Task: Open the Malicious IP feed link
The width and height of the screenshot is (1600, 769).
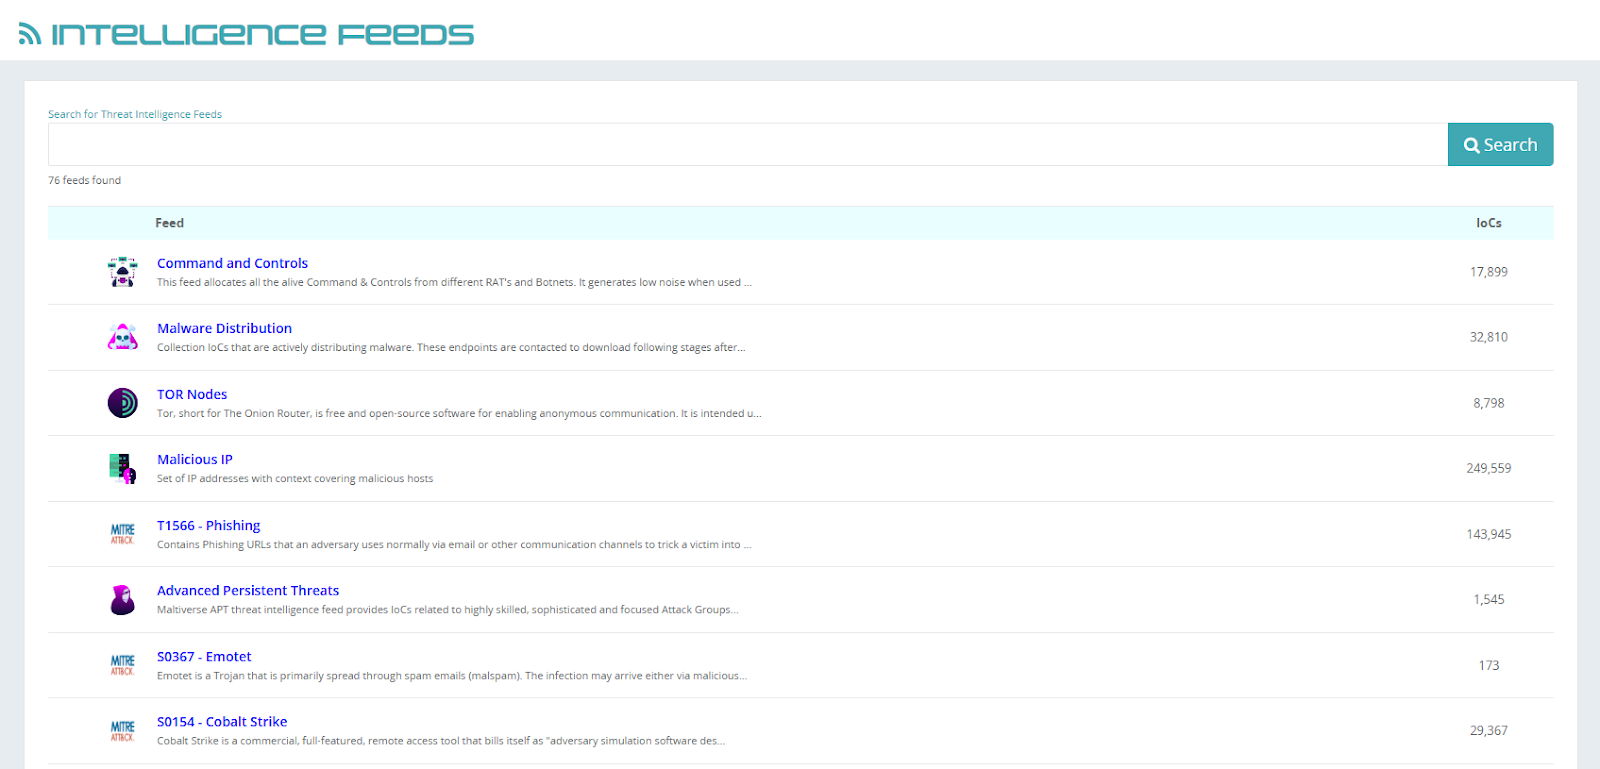Action: (x=194, y=459)
